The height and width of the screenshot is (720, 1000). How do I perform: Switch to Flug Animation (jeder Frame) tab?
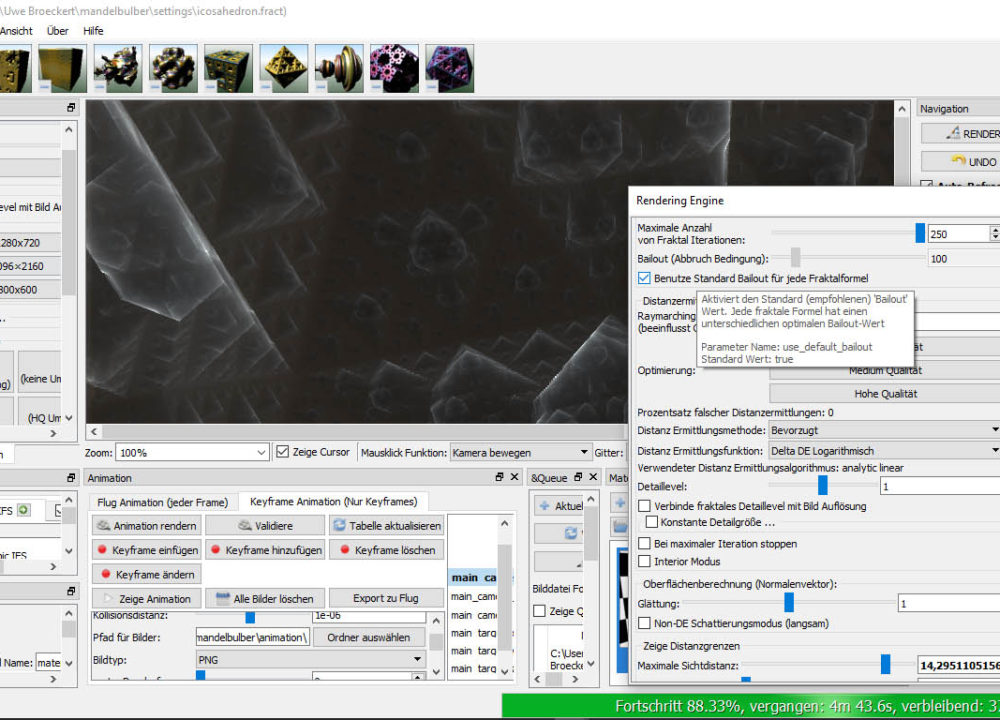(163, 502)
